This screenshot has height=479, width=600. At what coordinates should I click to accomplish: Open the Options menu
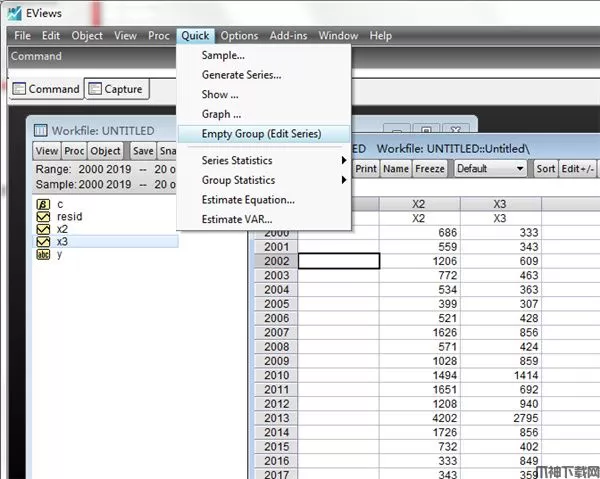click(239, 36)
